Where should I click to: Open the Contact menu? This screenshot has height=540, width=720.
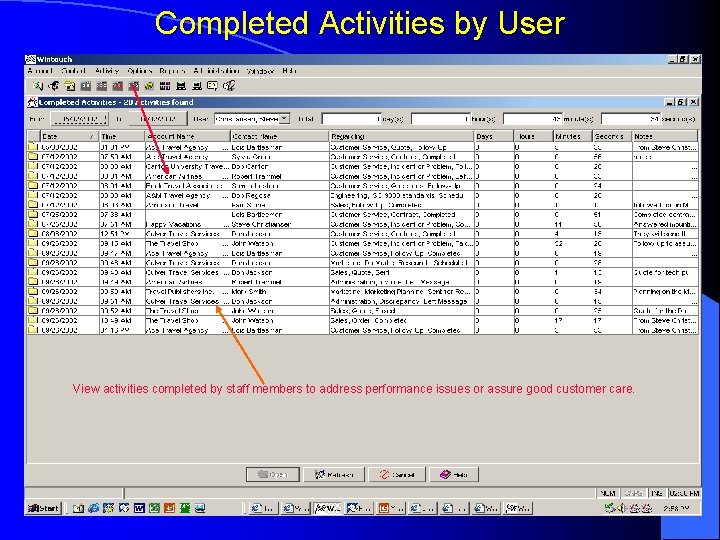coord(73,71)
